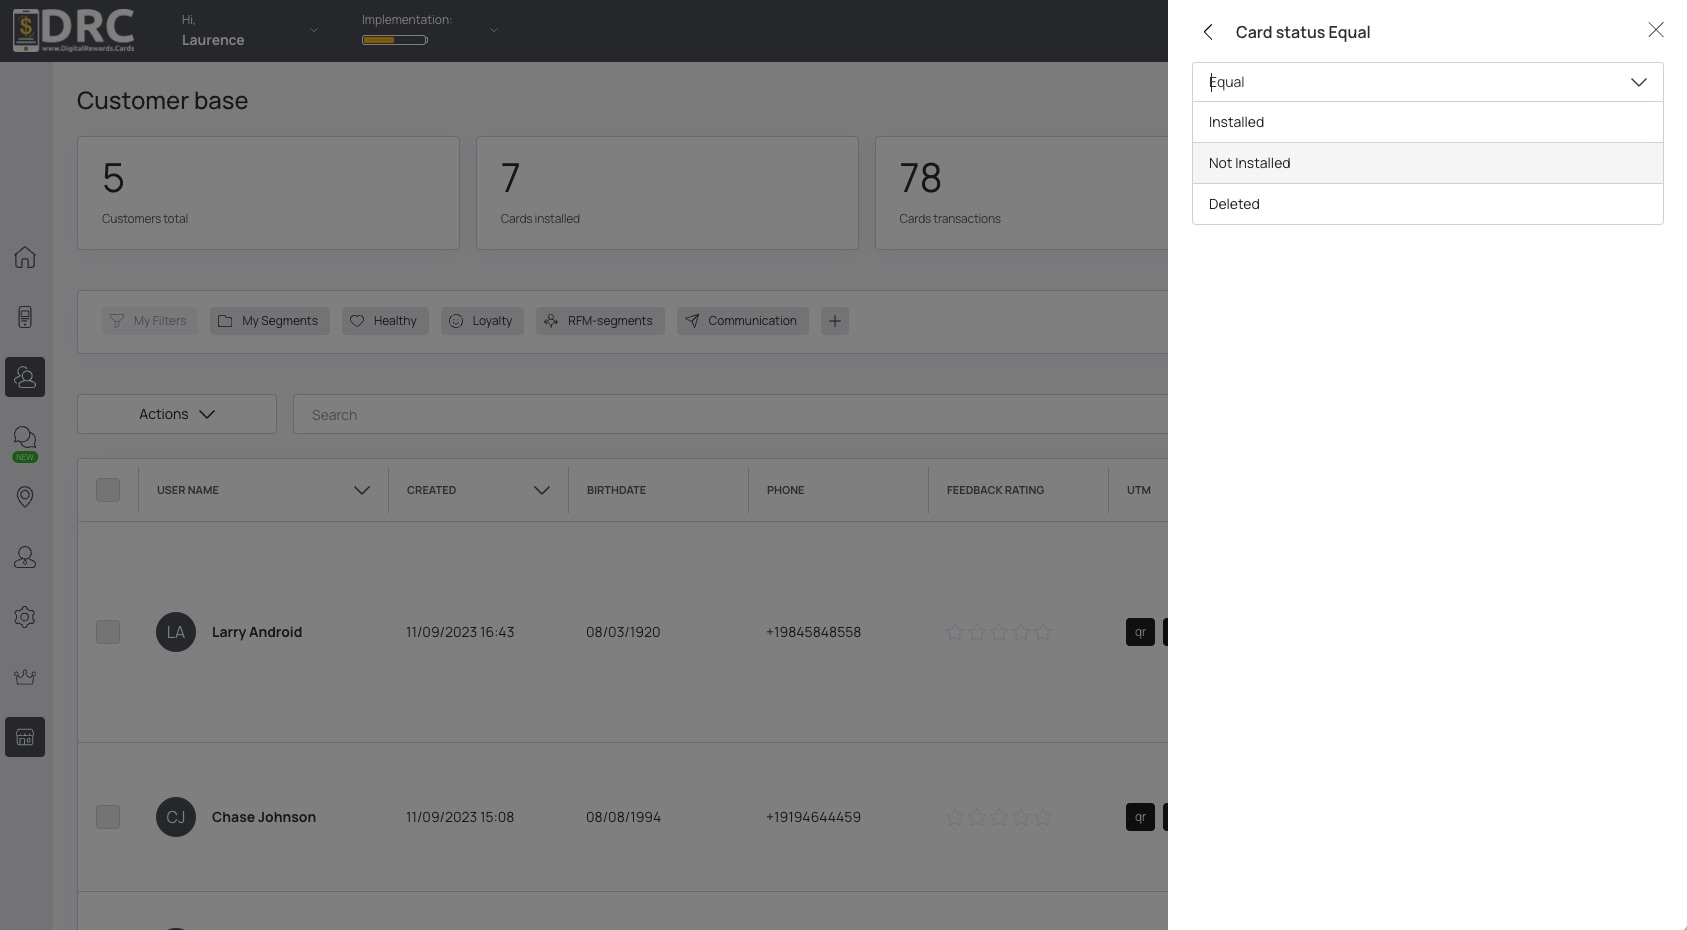Viewport: 1687px width, 930px height.
Task: Click the BIRTHDATE column header
Action: [x=616, y=490]
